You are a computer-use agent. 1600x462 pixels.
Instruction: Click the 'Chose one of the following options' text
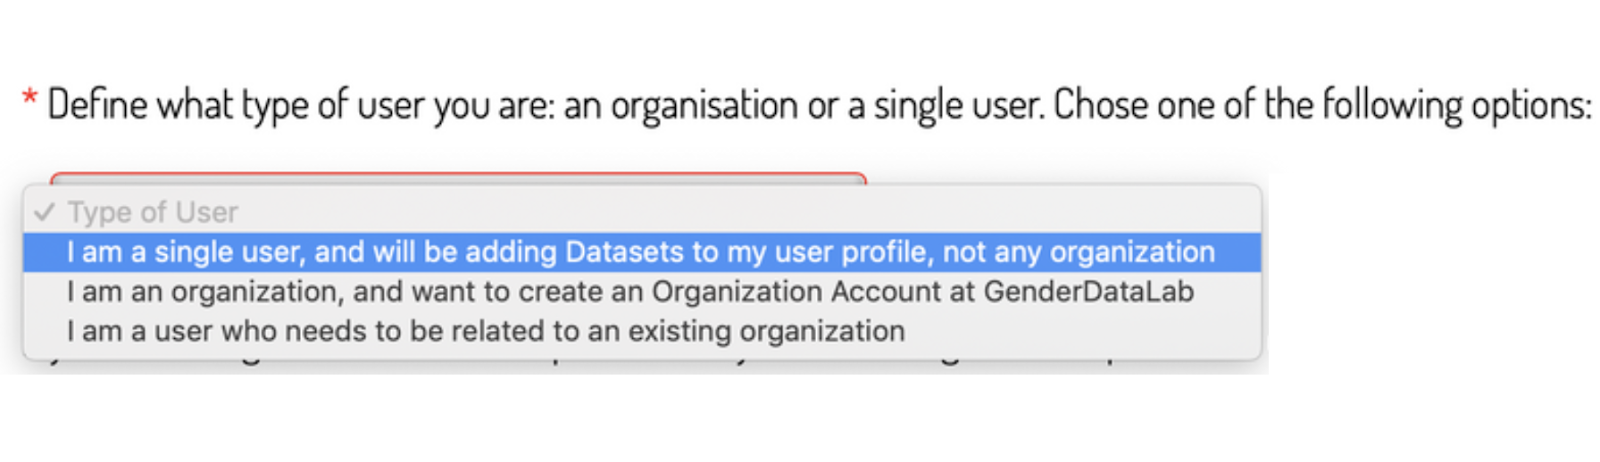1320,105
